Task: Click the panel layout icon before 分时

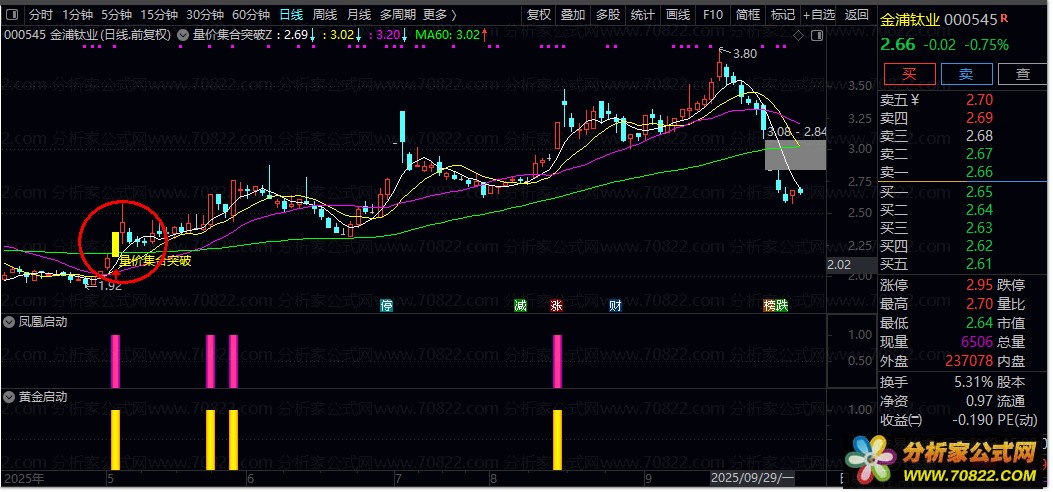Action: (11, 15)
